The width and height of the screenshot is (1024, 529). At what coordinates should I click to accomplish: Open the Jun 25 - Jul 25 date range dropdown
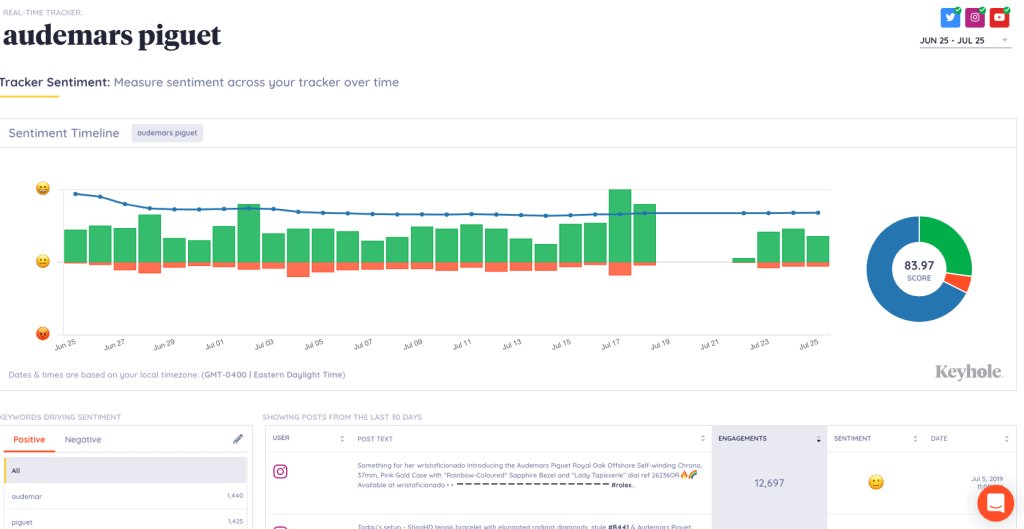[x=964, y=40]
